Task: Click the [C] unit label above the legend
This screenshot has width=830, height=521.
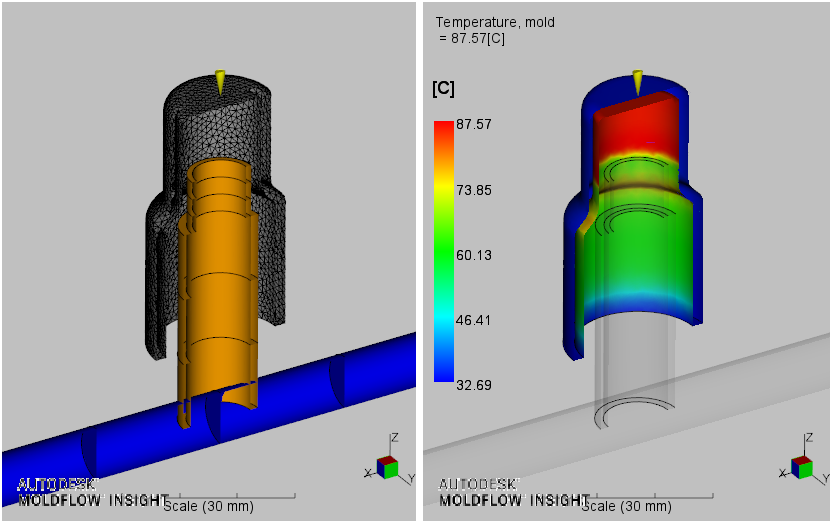Action: click(443, 88)
